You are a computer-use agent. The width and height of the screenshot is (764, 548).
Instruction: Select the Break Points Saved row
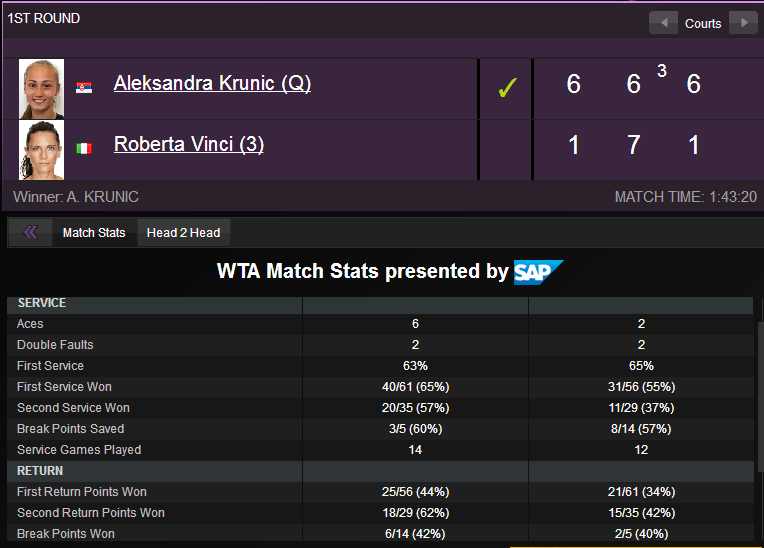point(380,429)
